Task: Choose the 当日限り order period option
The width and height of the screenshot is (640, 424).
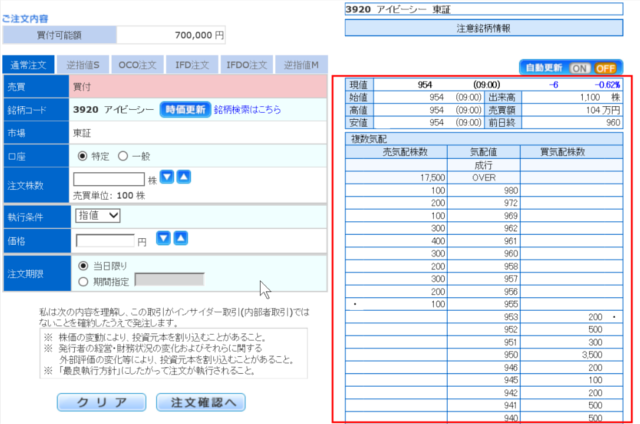Action: (x=83, y=266)
